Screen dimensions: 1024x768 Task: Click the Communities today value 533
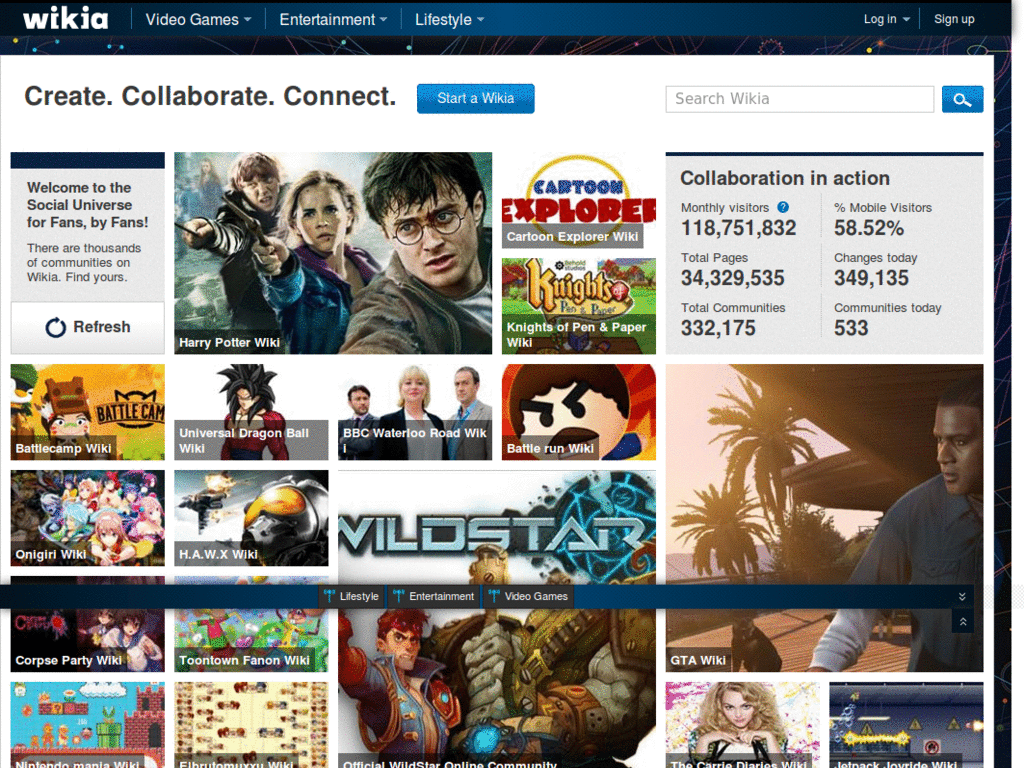pos(851,328)
